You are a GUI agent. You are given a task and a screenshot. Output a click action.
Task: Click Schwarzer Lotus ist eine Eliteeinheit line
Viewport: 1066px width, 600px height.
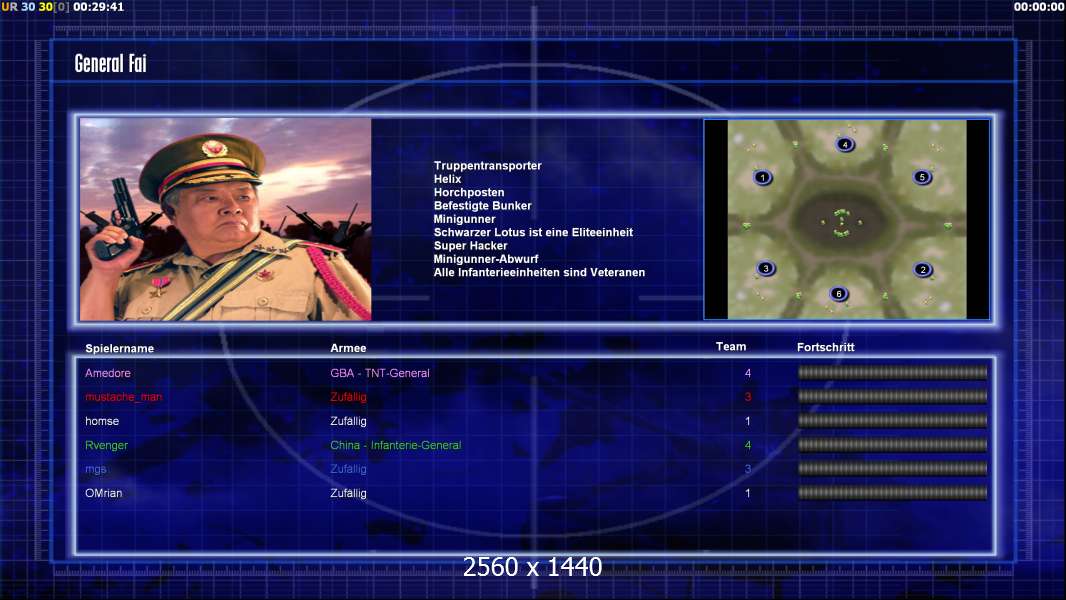533,232
